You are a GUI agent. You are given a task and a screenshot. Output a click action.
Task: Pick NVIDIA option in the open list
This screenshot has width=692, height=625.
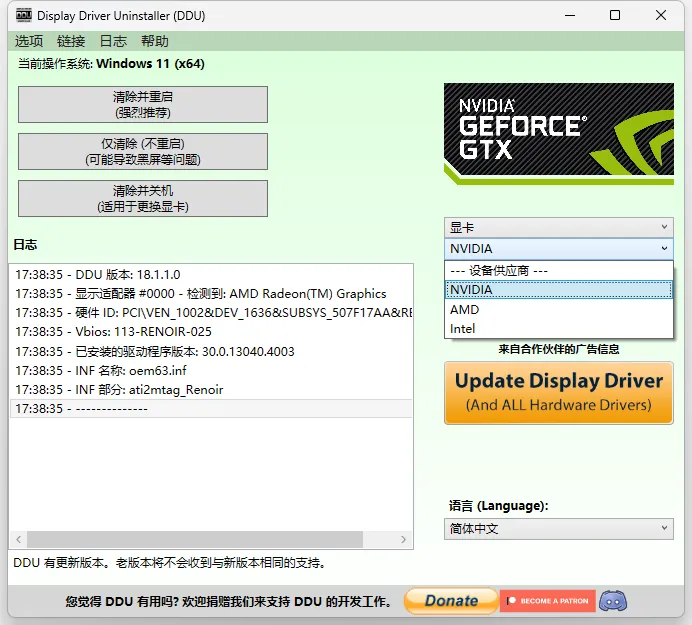click(x=471, y=290)
